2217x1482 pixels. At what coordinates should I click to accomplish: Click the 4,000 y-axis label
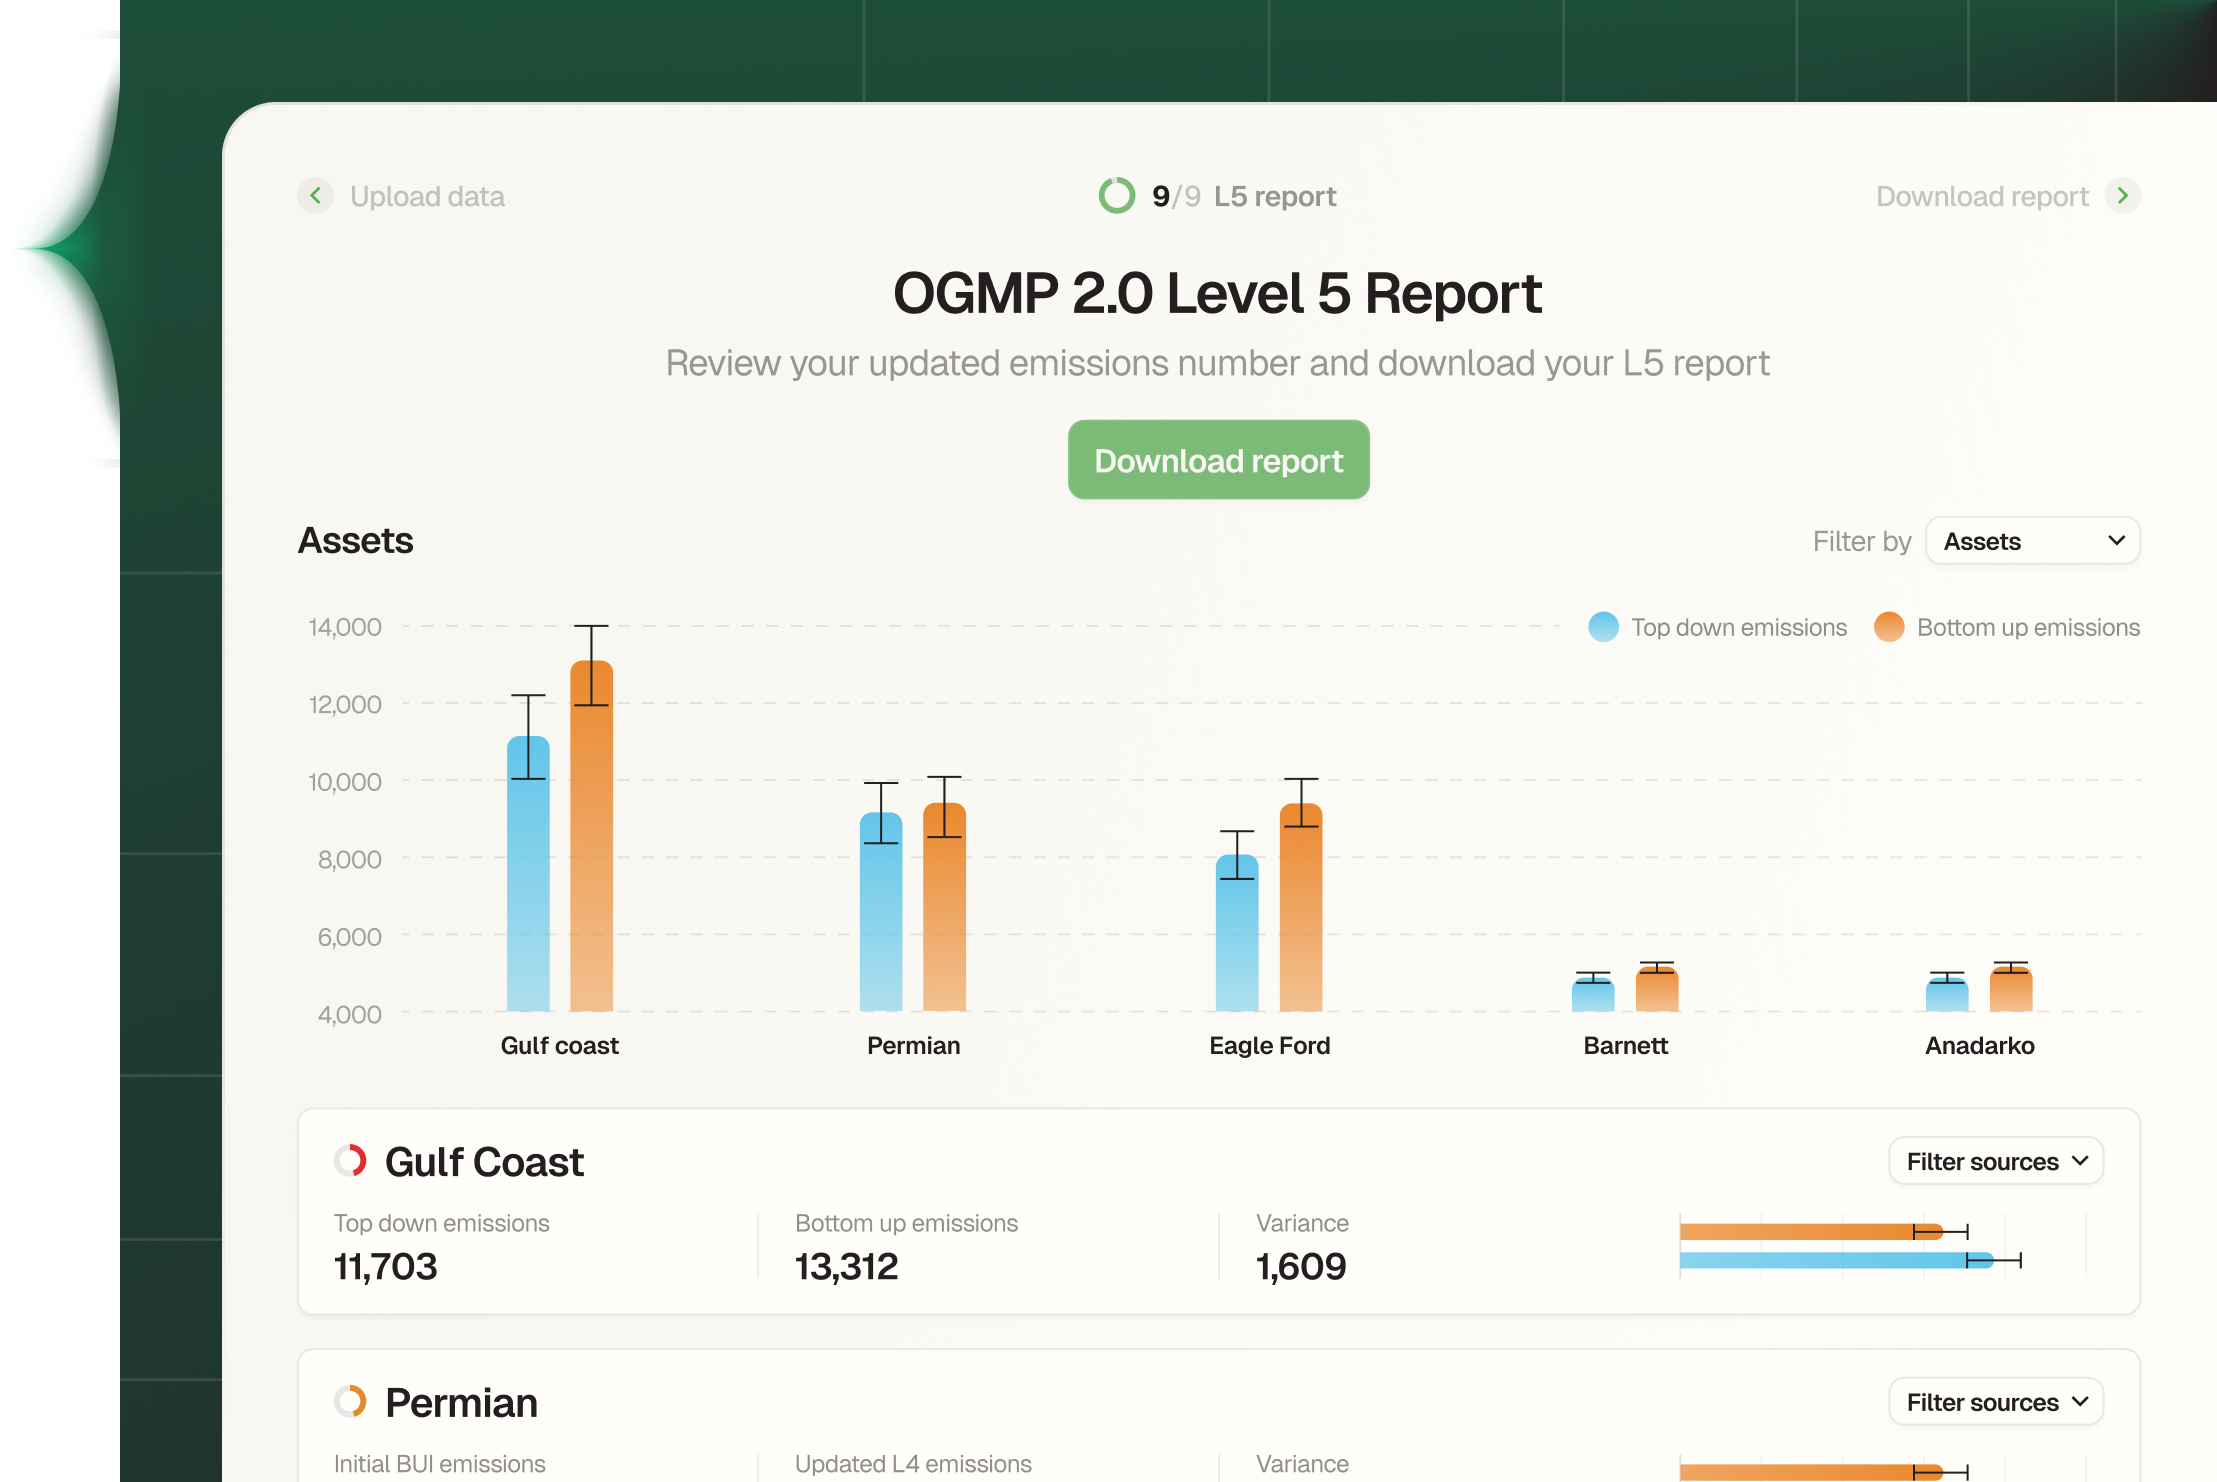tap(349, 1015)
